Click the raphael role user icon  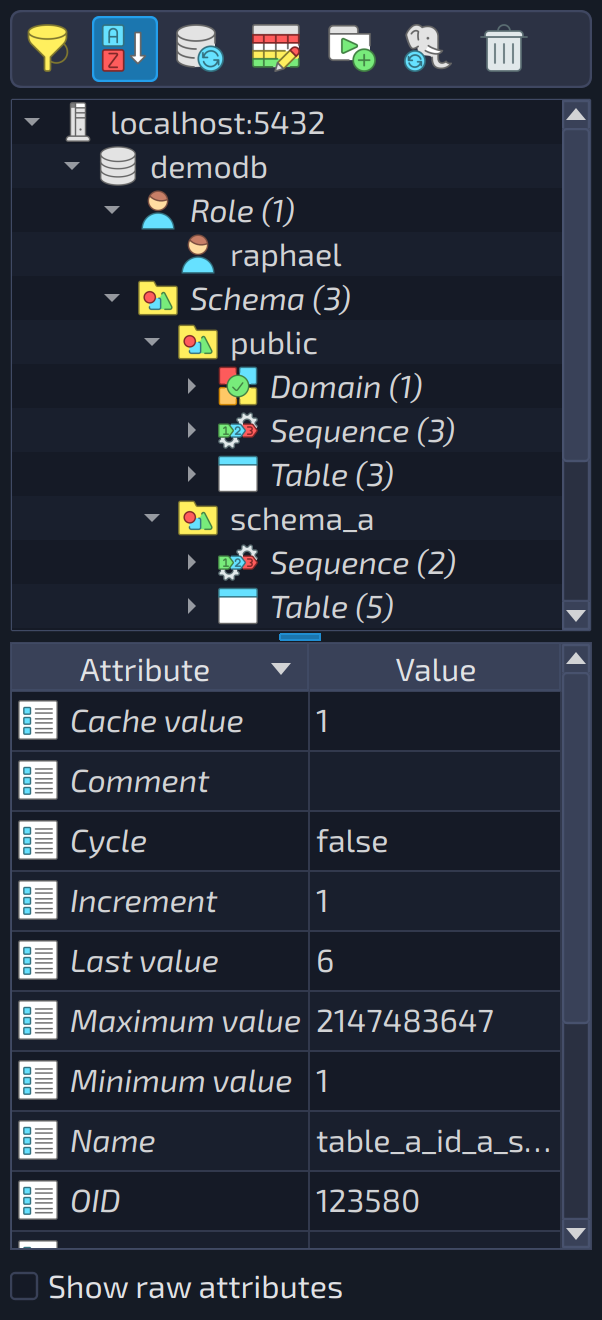pyautogui.click(x=198, y=255)
